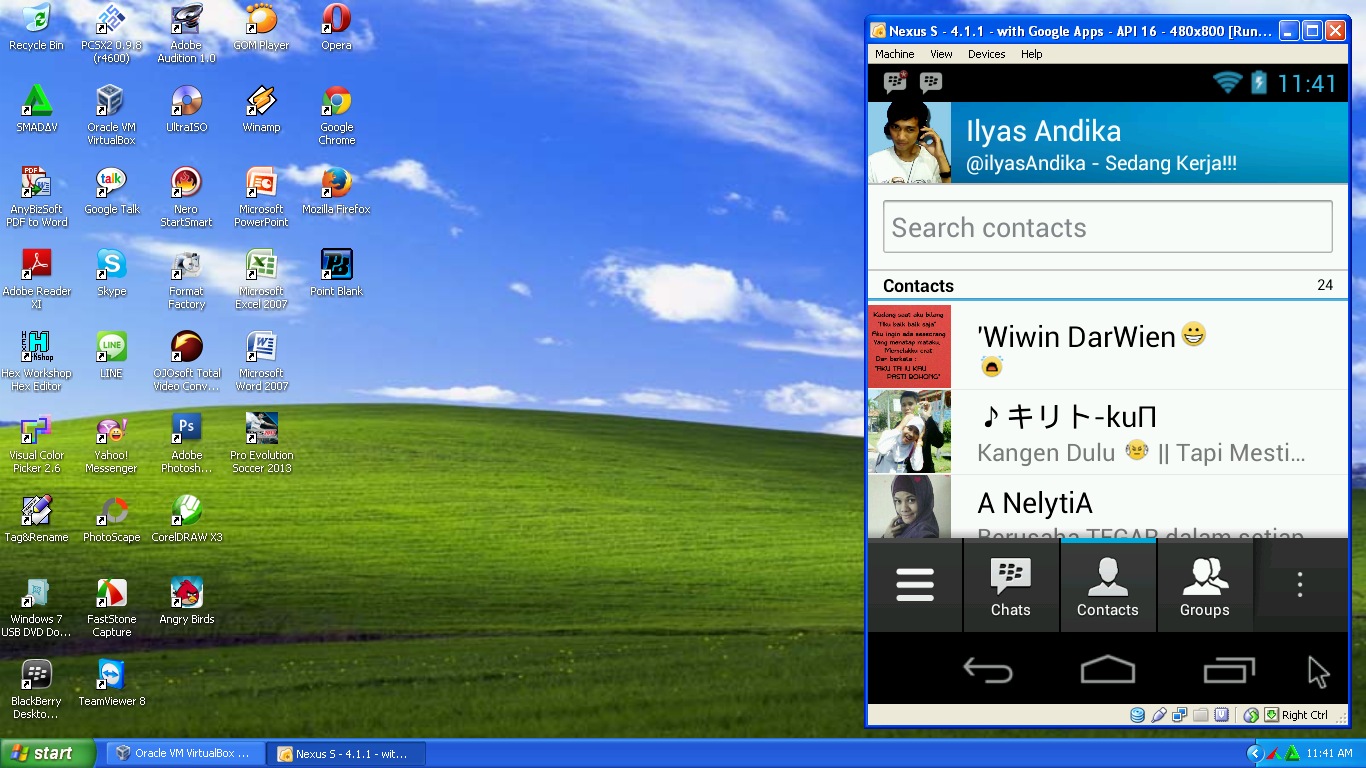Click the Android Wi-Fi status icon
1366x768 pixels.
pyautogui.click(x=1227, y=82)
